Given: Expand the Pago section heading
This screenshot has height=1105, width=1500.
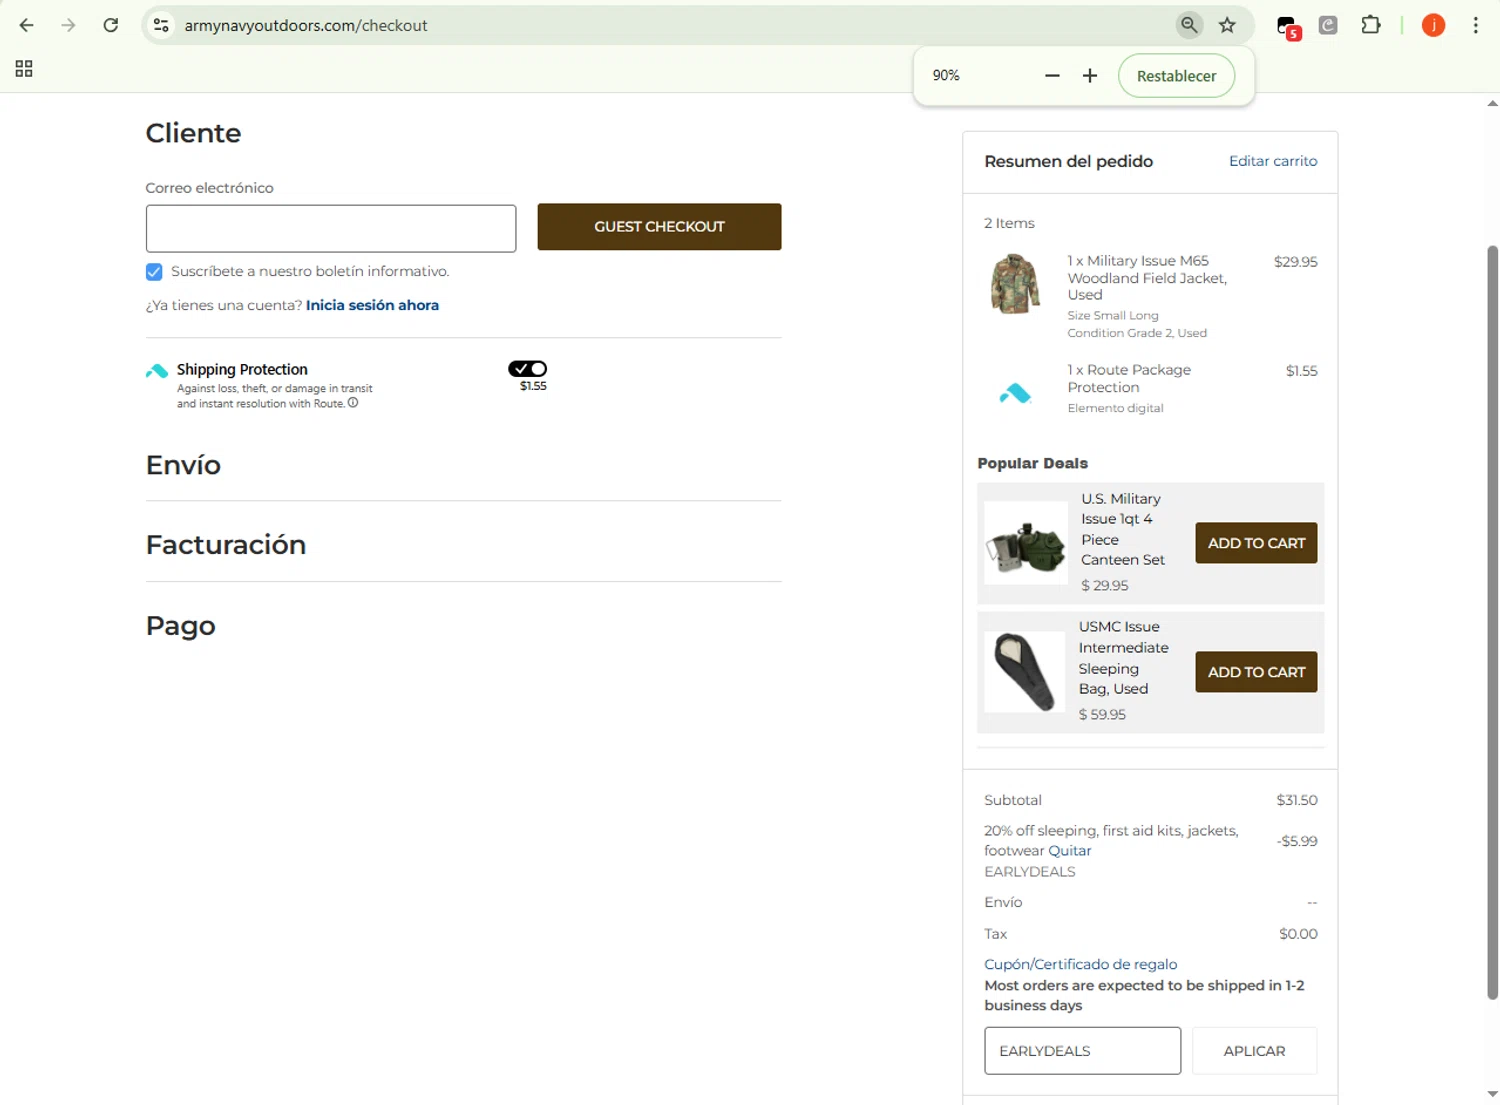Looking at the screenshot, I should pos(181,626).
